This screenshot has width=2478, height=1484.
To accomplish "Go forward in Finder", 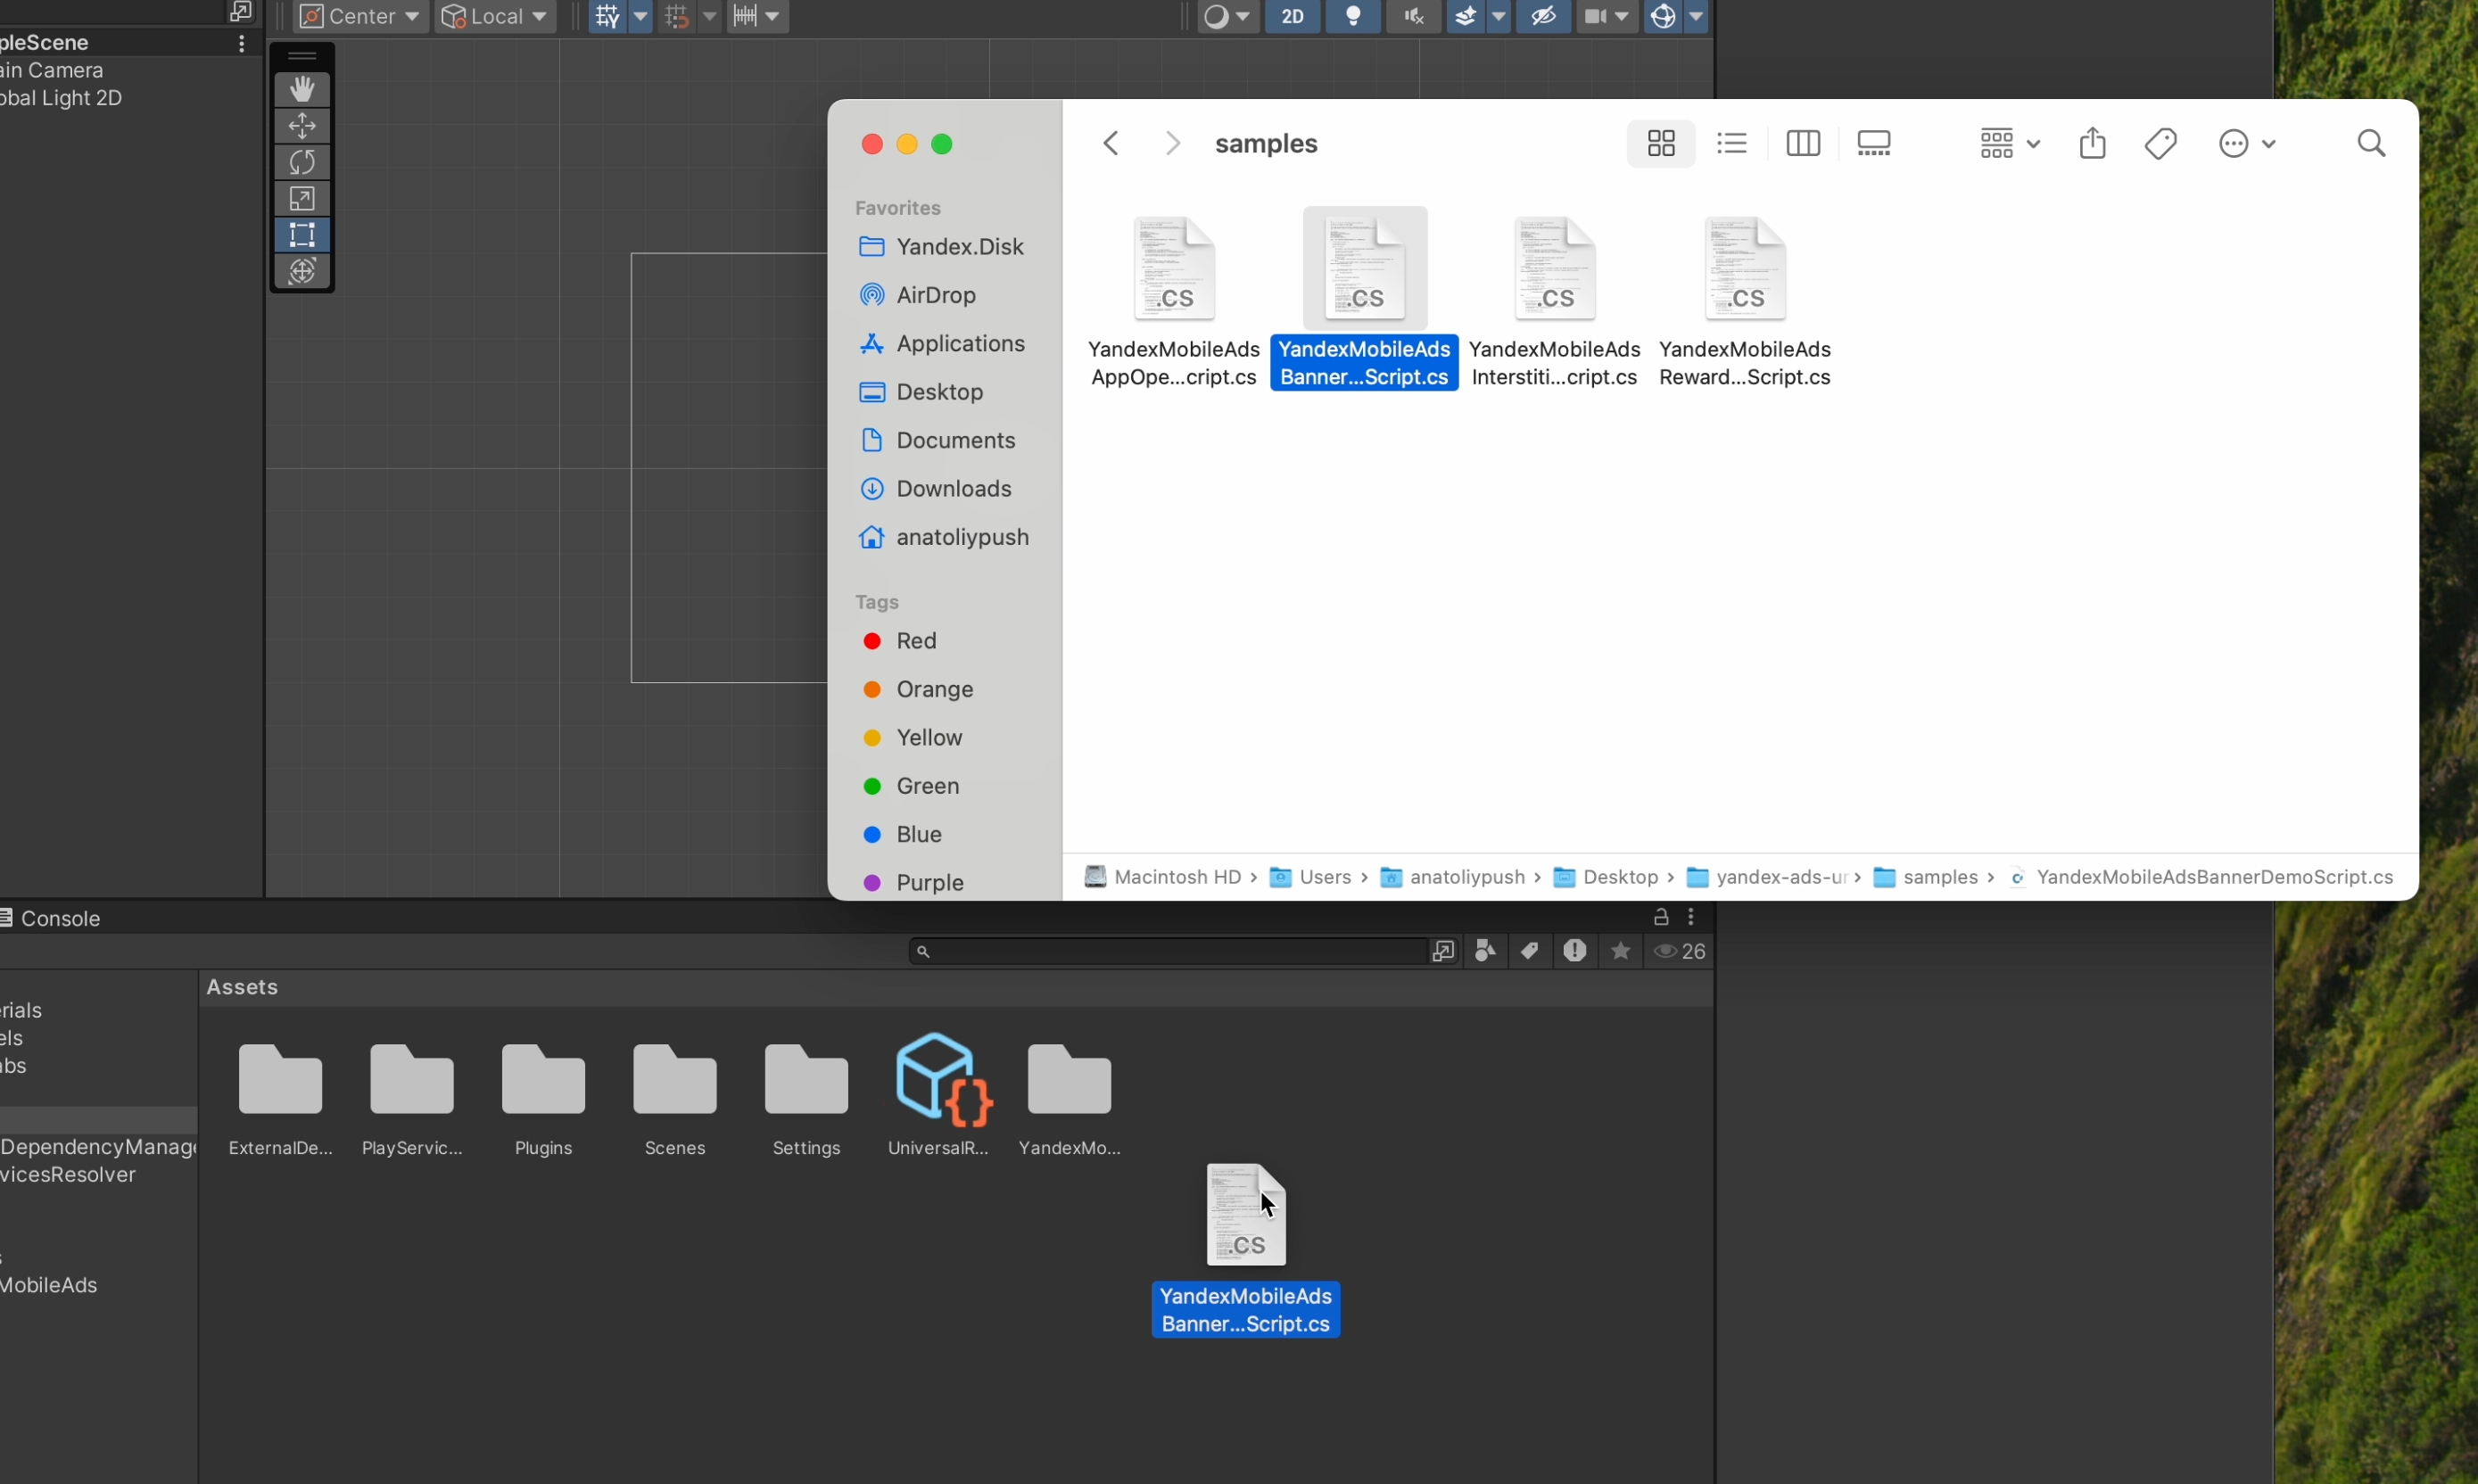I will (1173, 144).
